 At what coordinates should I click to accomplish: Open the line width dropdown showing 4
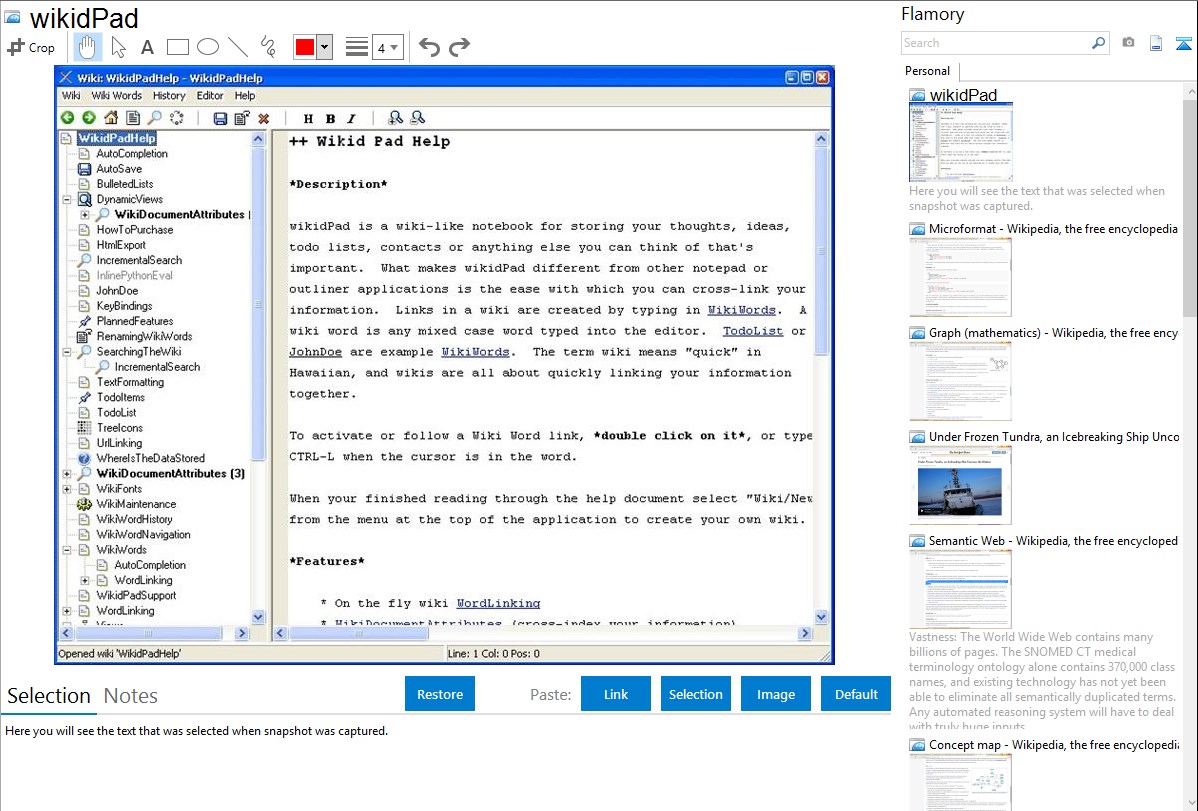[x=388, y=47]
